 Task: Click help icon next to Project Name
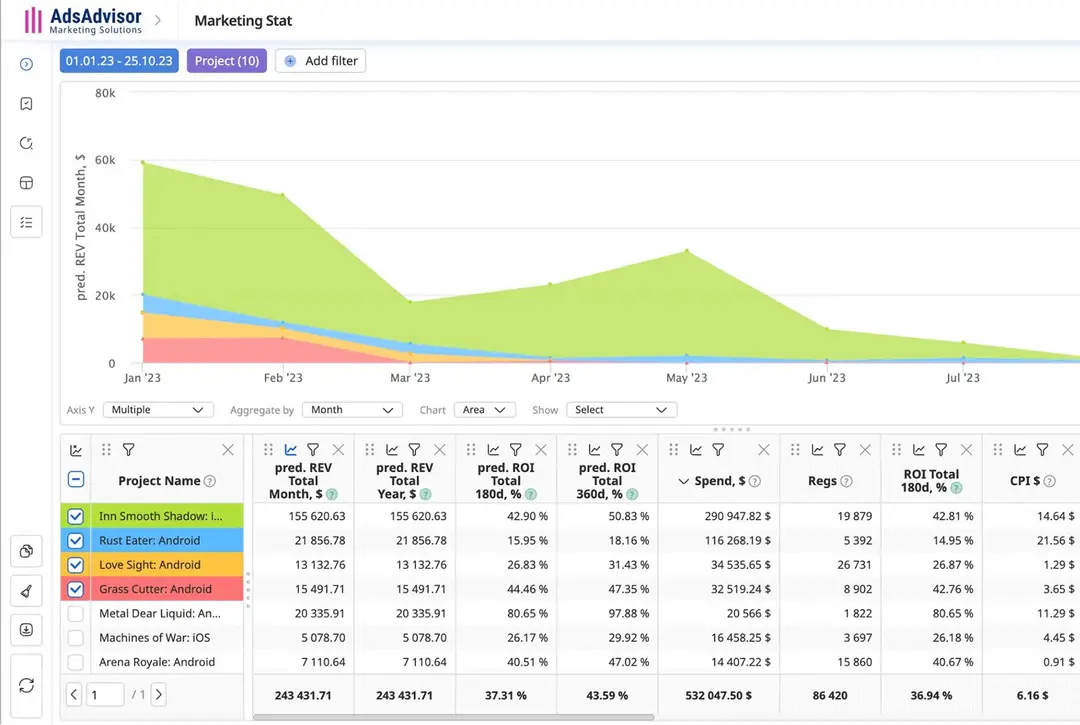click(x=210, y=481)
